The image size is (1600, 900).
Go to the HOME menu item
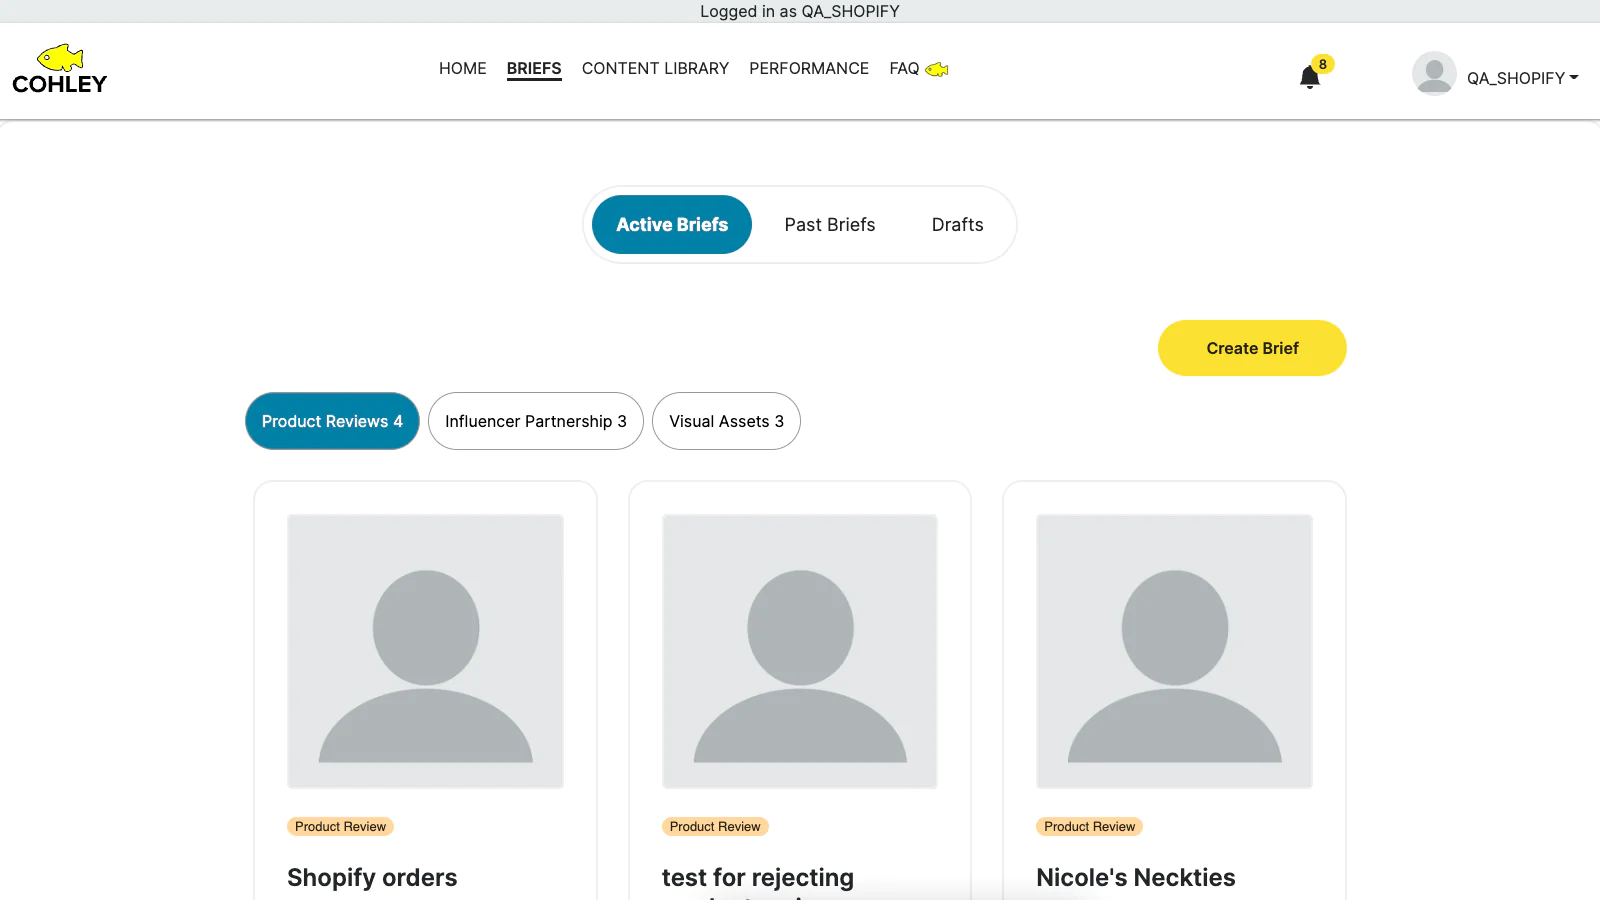tap(462, 68)
